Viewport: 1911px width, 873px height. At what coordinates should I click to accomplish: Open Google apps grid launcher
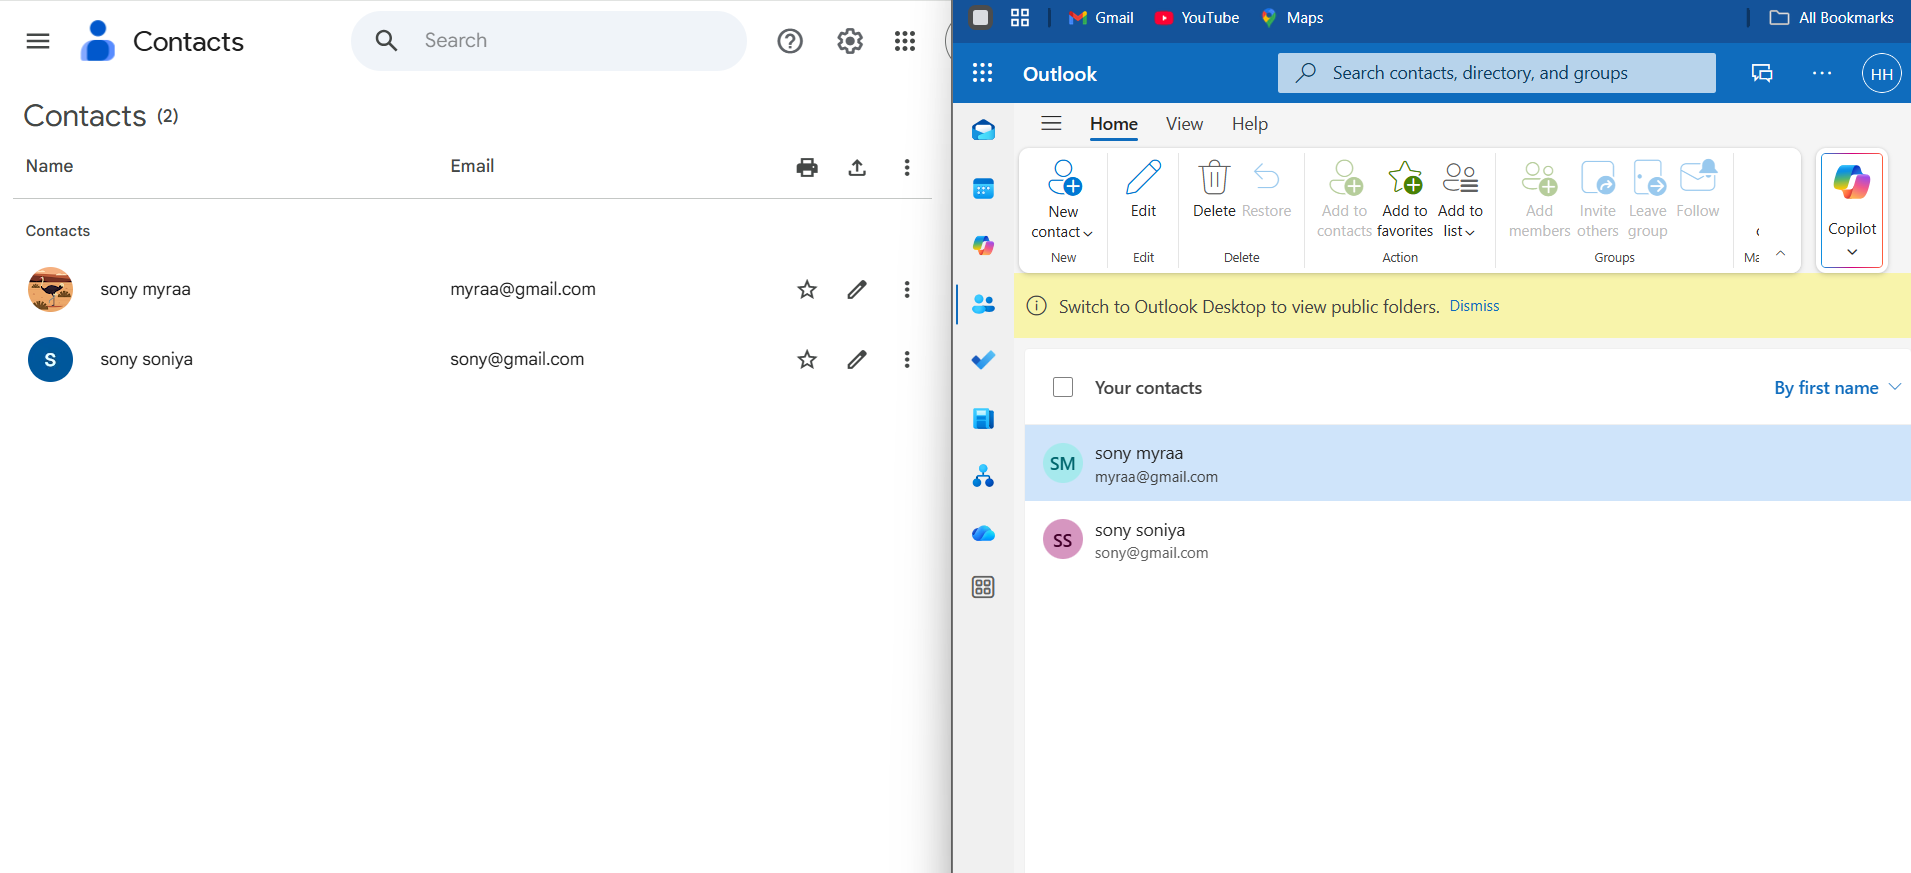coord(905,41)
